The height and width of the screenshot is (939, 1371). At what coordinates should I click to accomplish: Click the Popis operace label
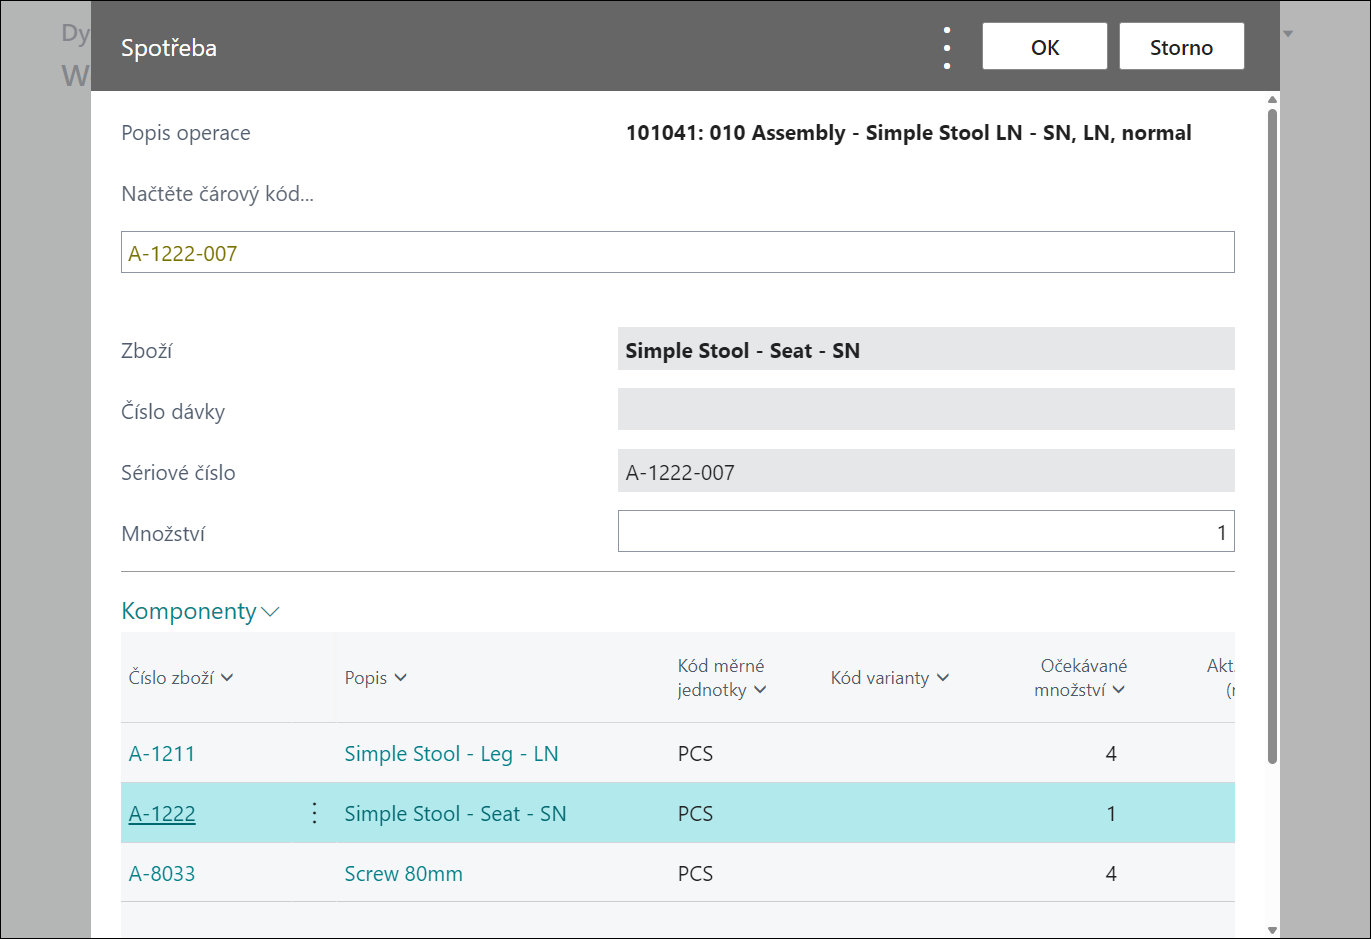point(186,133)
